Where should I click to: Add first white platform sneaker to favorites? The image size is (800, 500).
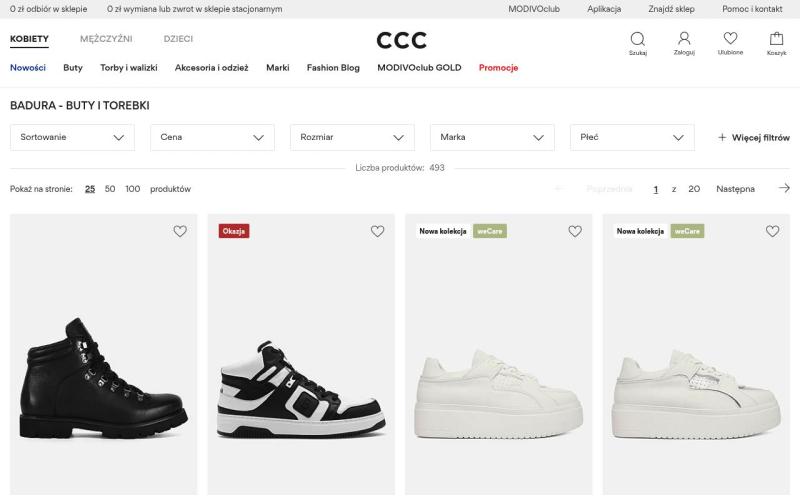575,231
